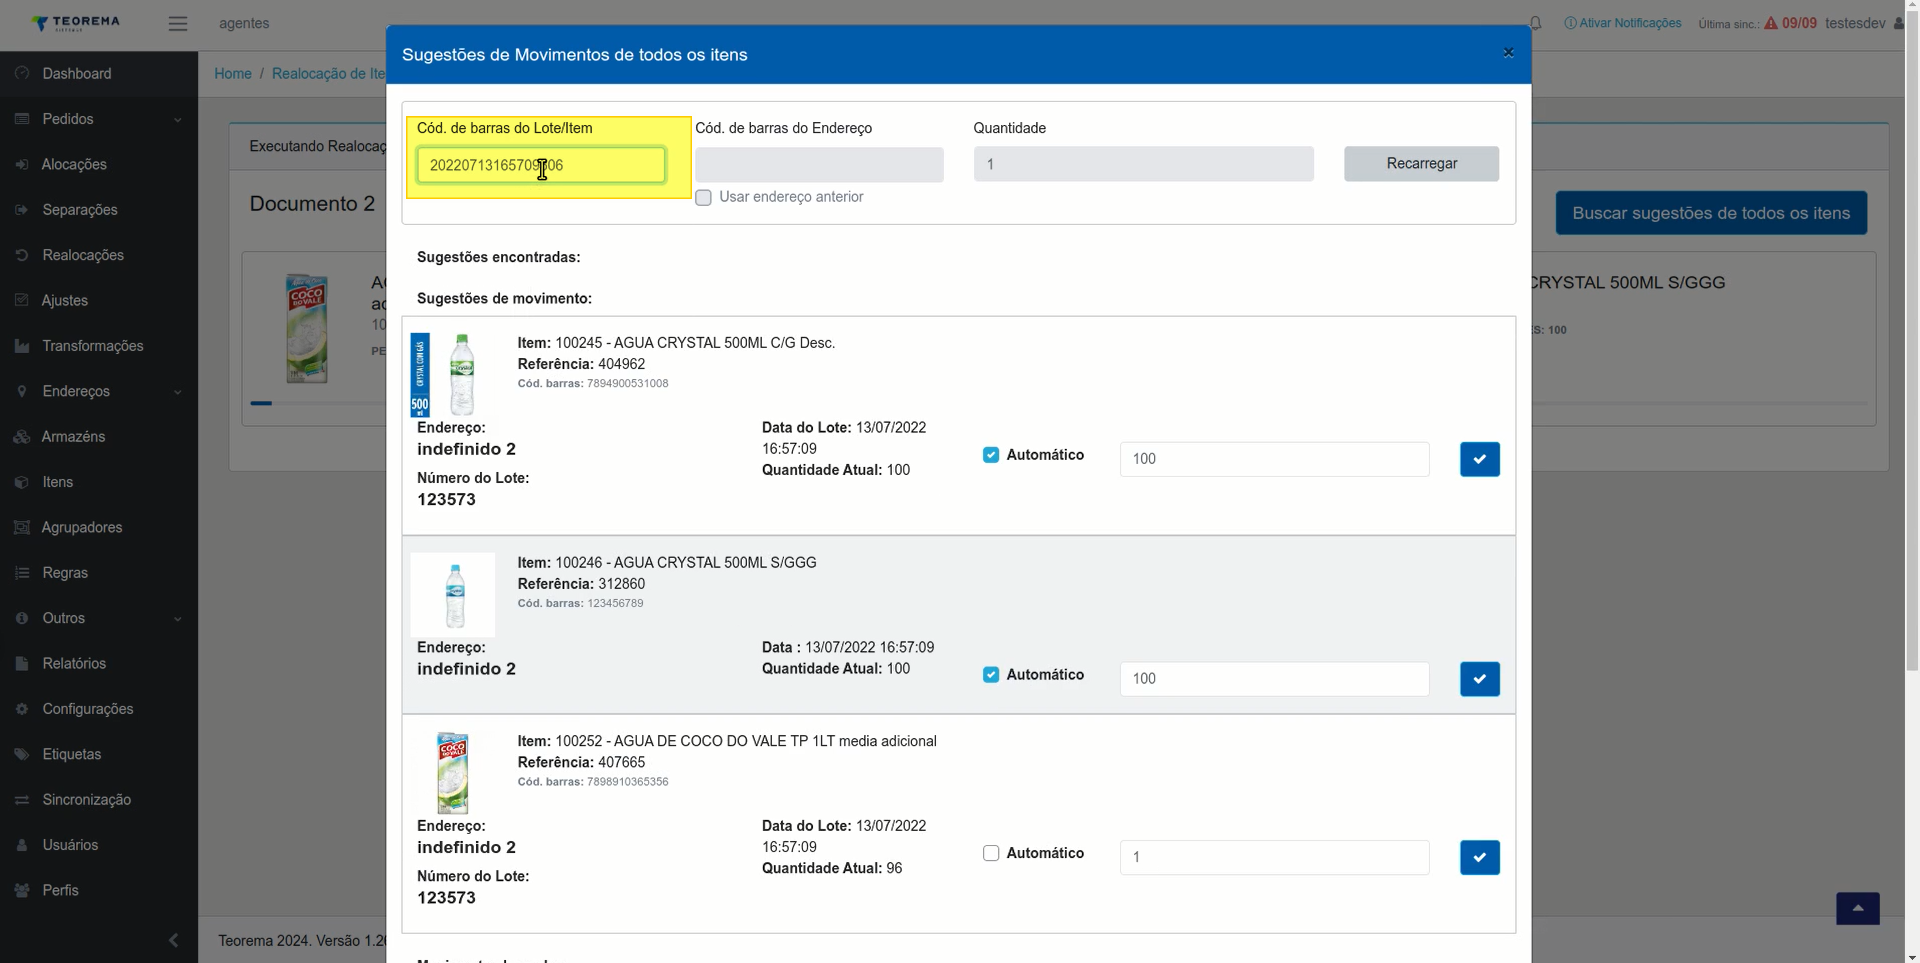The width and height of the screenshot is (1920, 963).
Task: Expand the Endereços sidebar submenu
Action: 99,391
